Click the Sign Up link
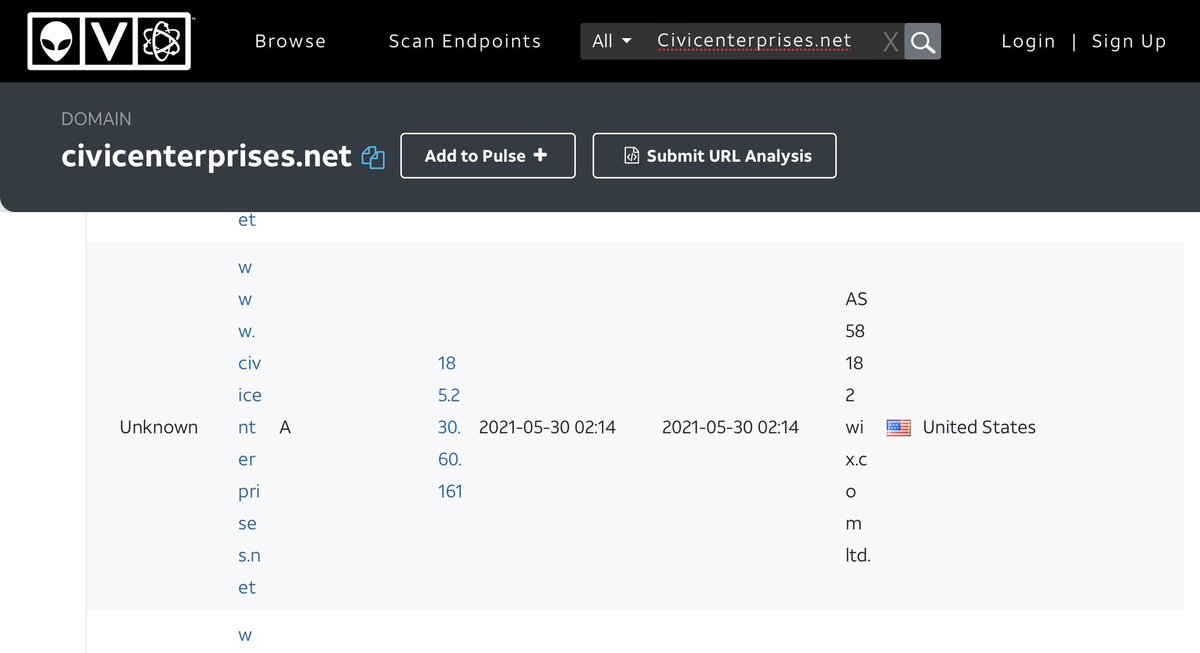 (x=1129, y=42)
